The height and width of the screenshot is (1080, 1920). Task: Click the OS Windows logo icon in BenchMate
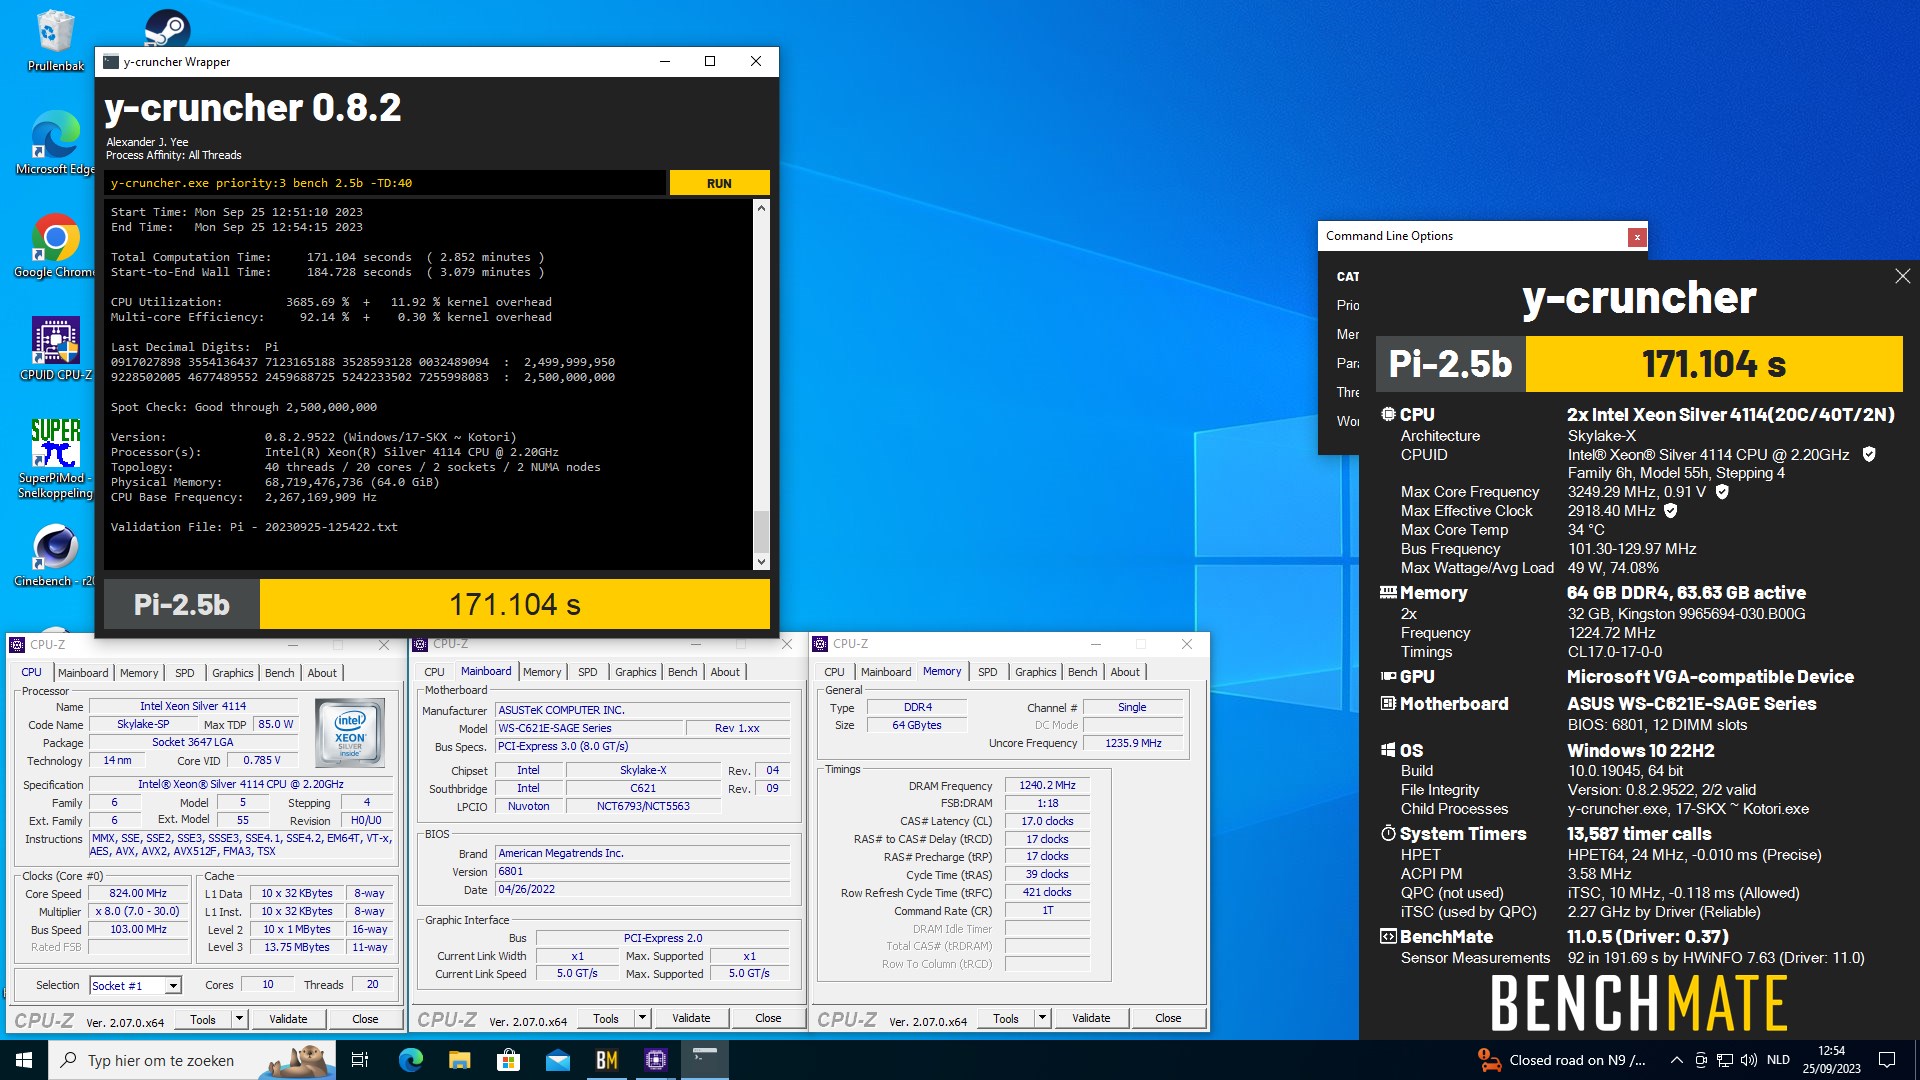(1388, 750)
